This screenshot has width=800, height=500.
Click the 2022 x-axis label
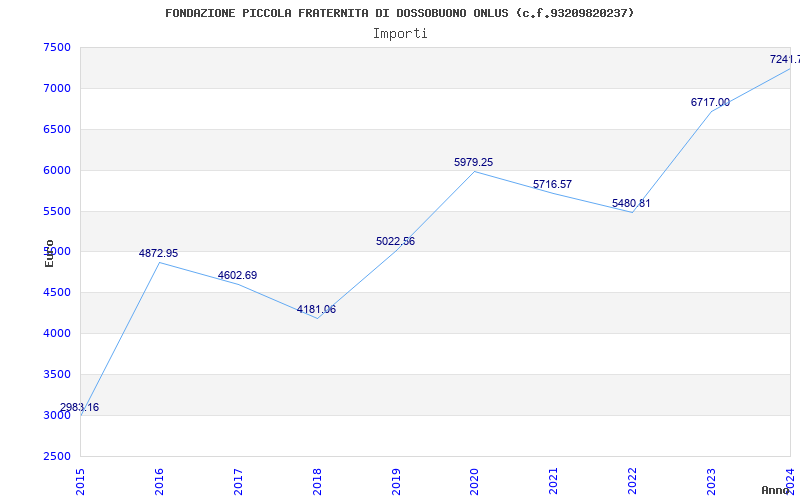(633, 482)
